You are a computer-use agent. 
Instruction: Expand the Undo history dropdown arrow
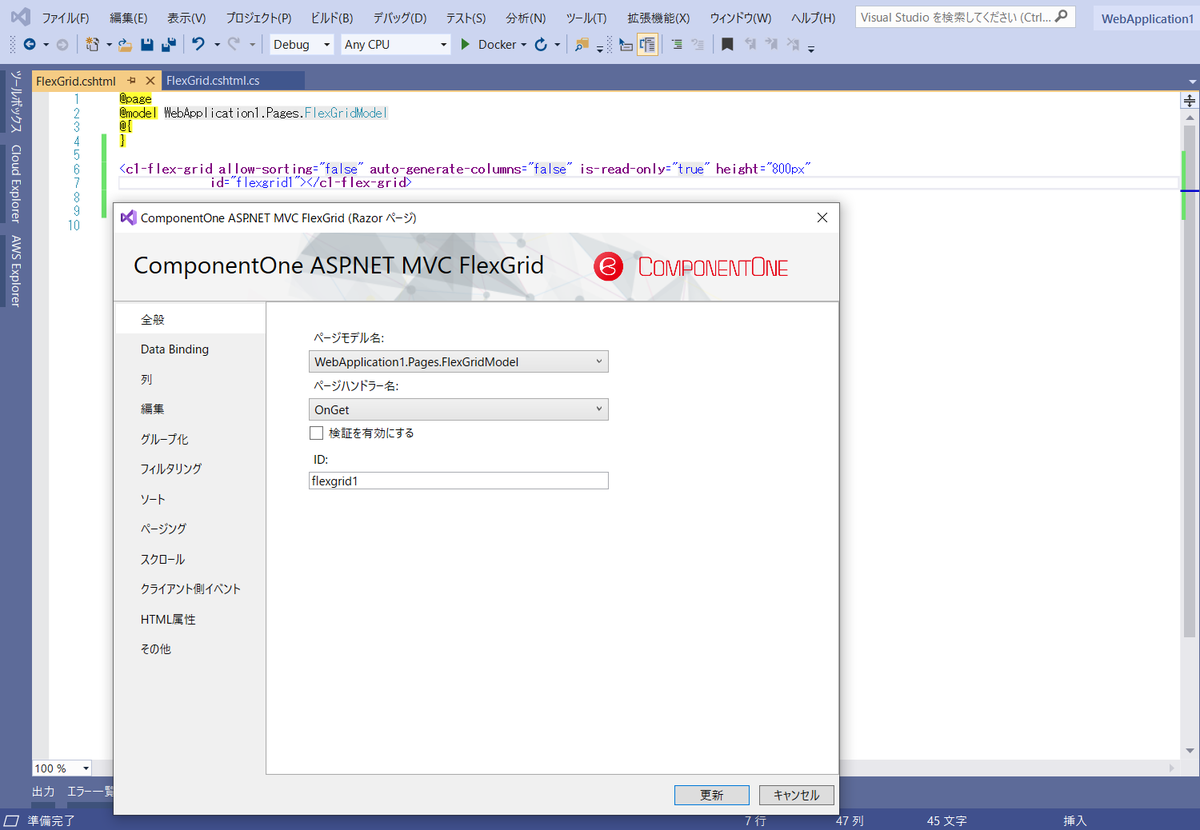tap(217, 45)
